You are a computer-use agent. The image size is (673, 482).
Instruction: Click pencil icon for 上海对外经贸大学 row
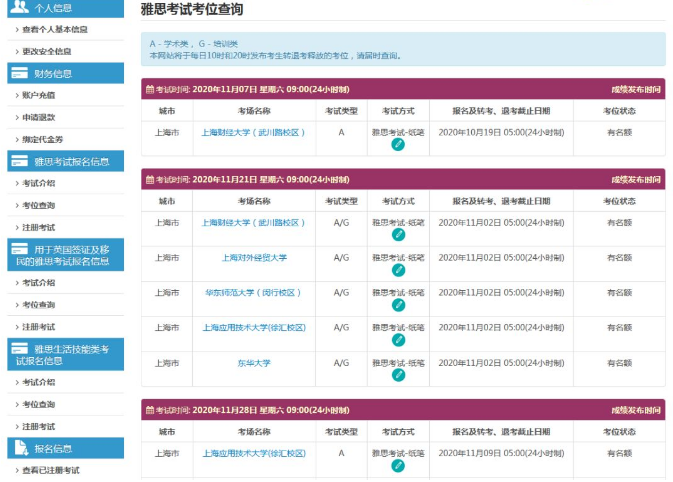(x=398, y=270)
